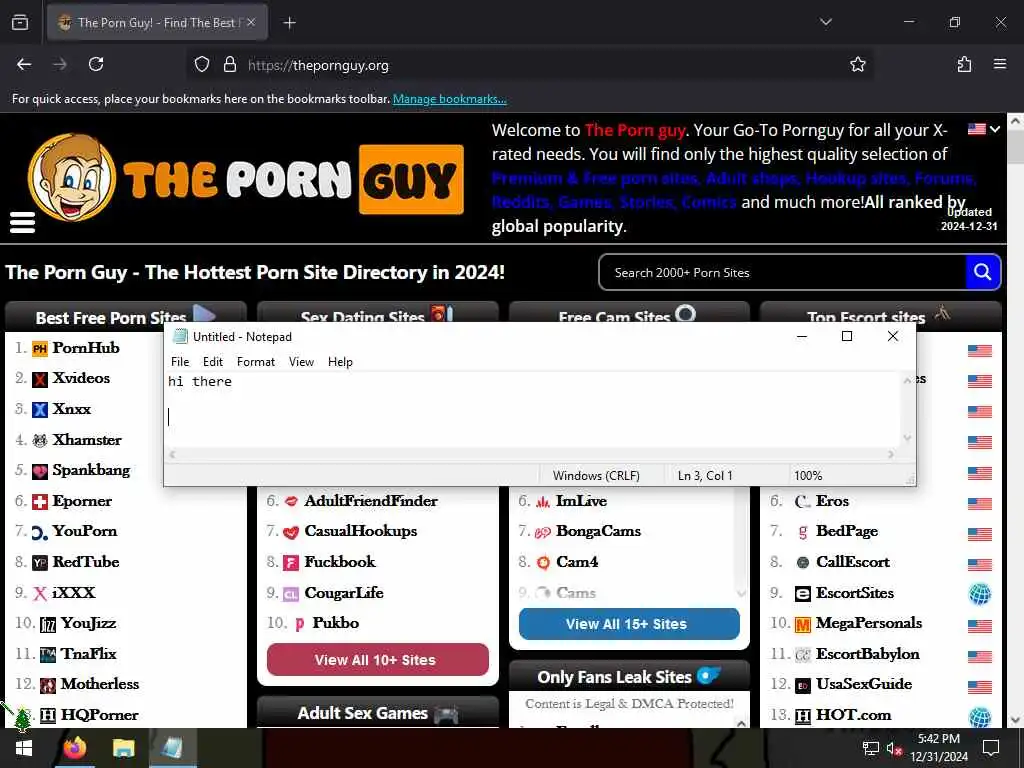The width and height of the screenshot is (1024, 768).
Task: Click the up arrow in the Only Fans list
Action: pyautogui.click(x=741, y=723)
